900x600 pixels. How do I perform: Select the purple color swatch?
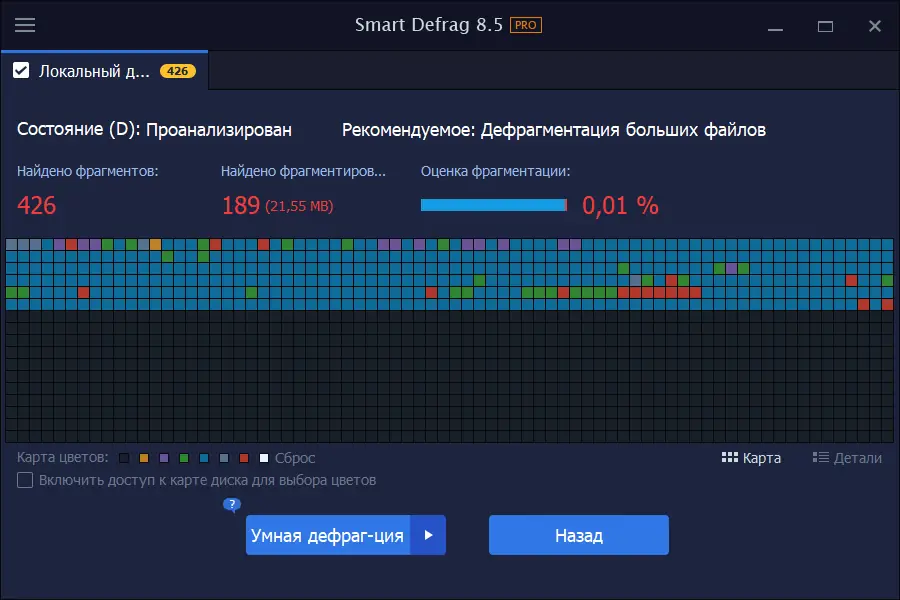165,458
